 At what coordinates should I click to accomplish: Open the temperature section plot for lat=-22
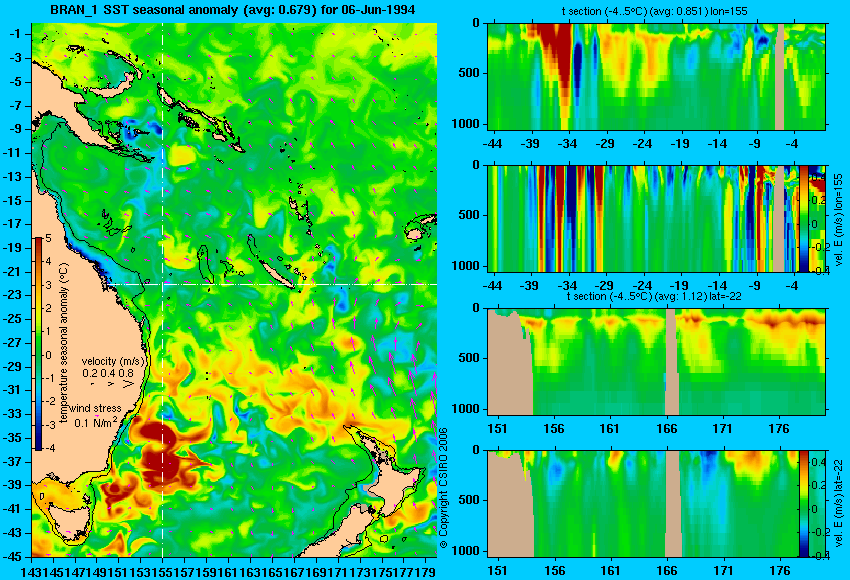(x=656, y=362)
